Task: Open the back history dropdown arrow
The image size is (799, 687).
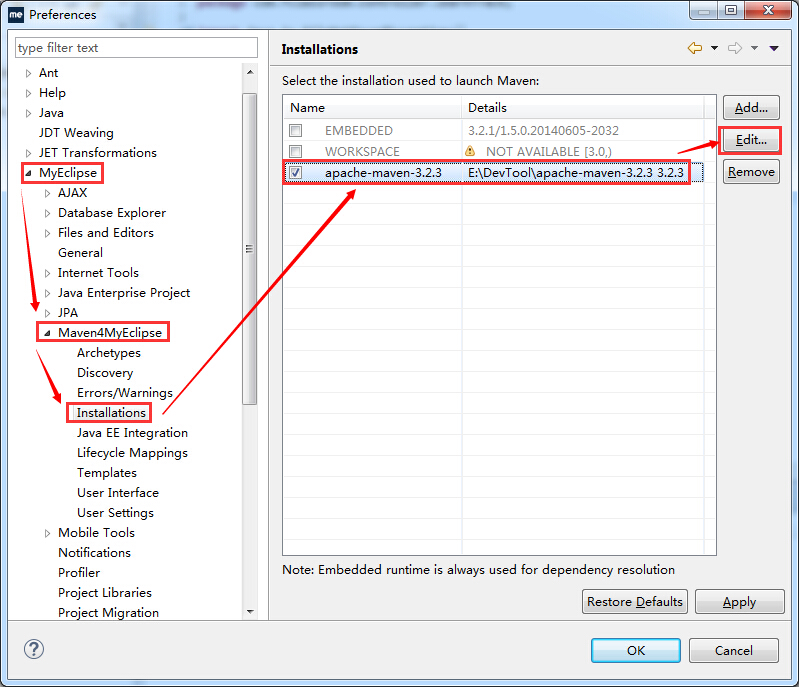Action: (714, 48)
